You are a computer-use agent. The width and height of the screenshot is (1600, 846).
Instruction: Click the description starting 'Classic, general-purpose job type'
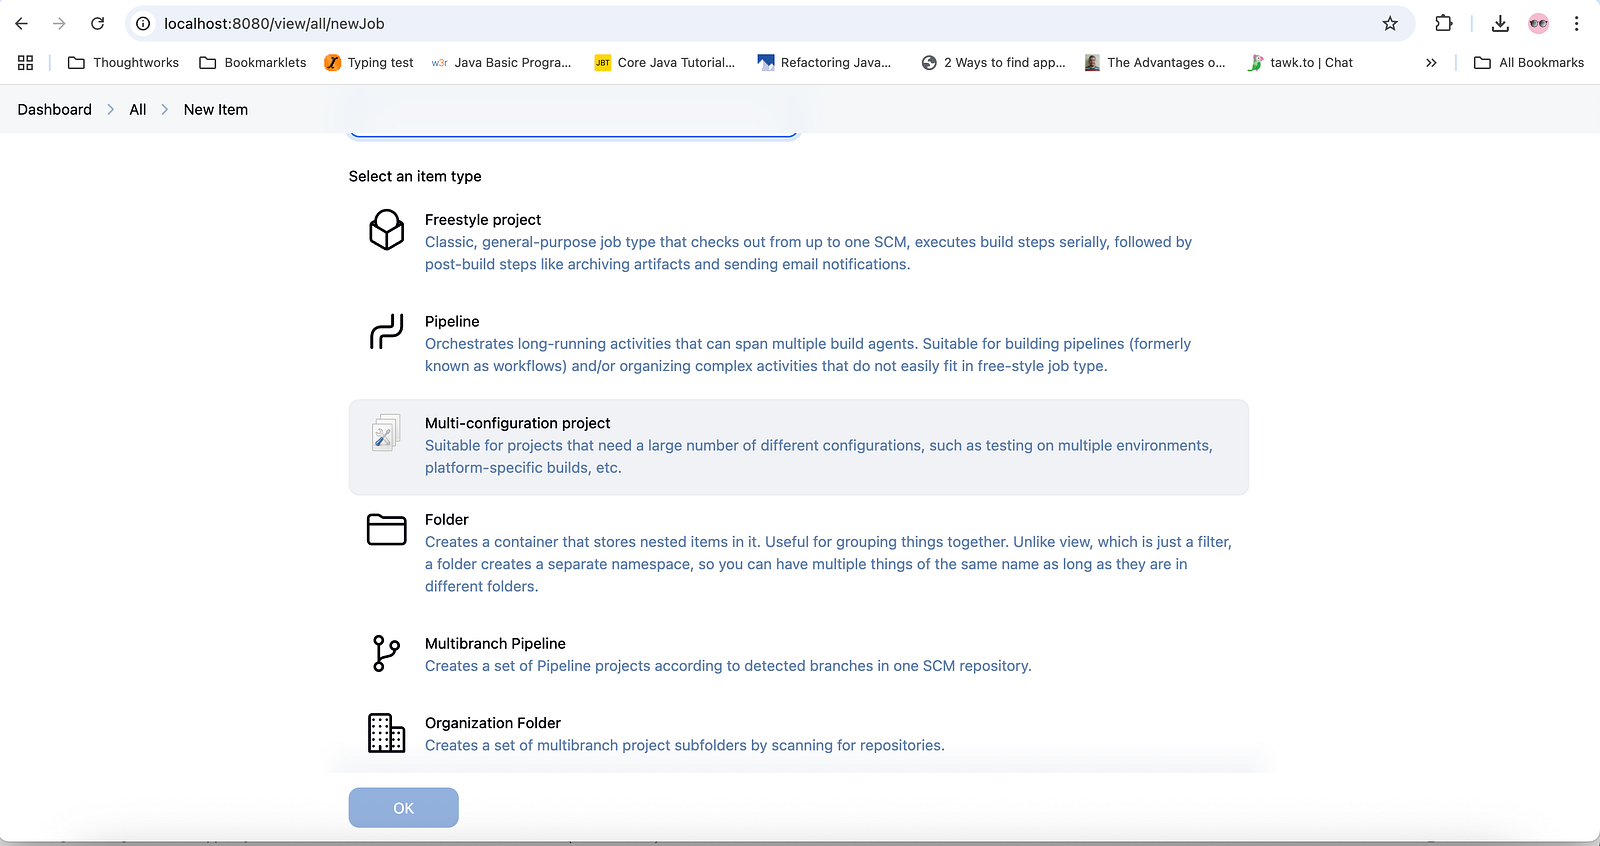point(808,253)
